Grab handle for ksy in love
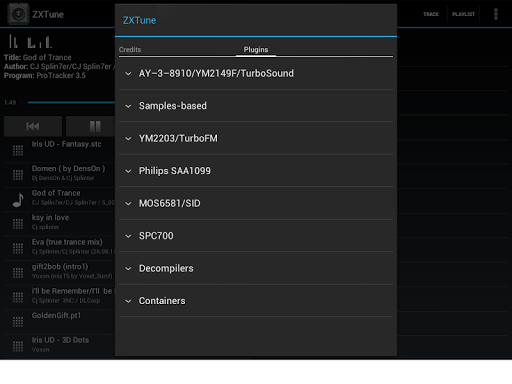Screen dimensions: 512x384 coord(18,224)
